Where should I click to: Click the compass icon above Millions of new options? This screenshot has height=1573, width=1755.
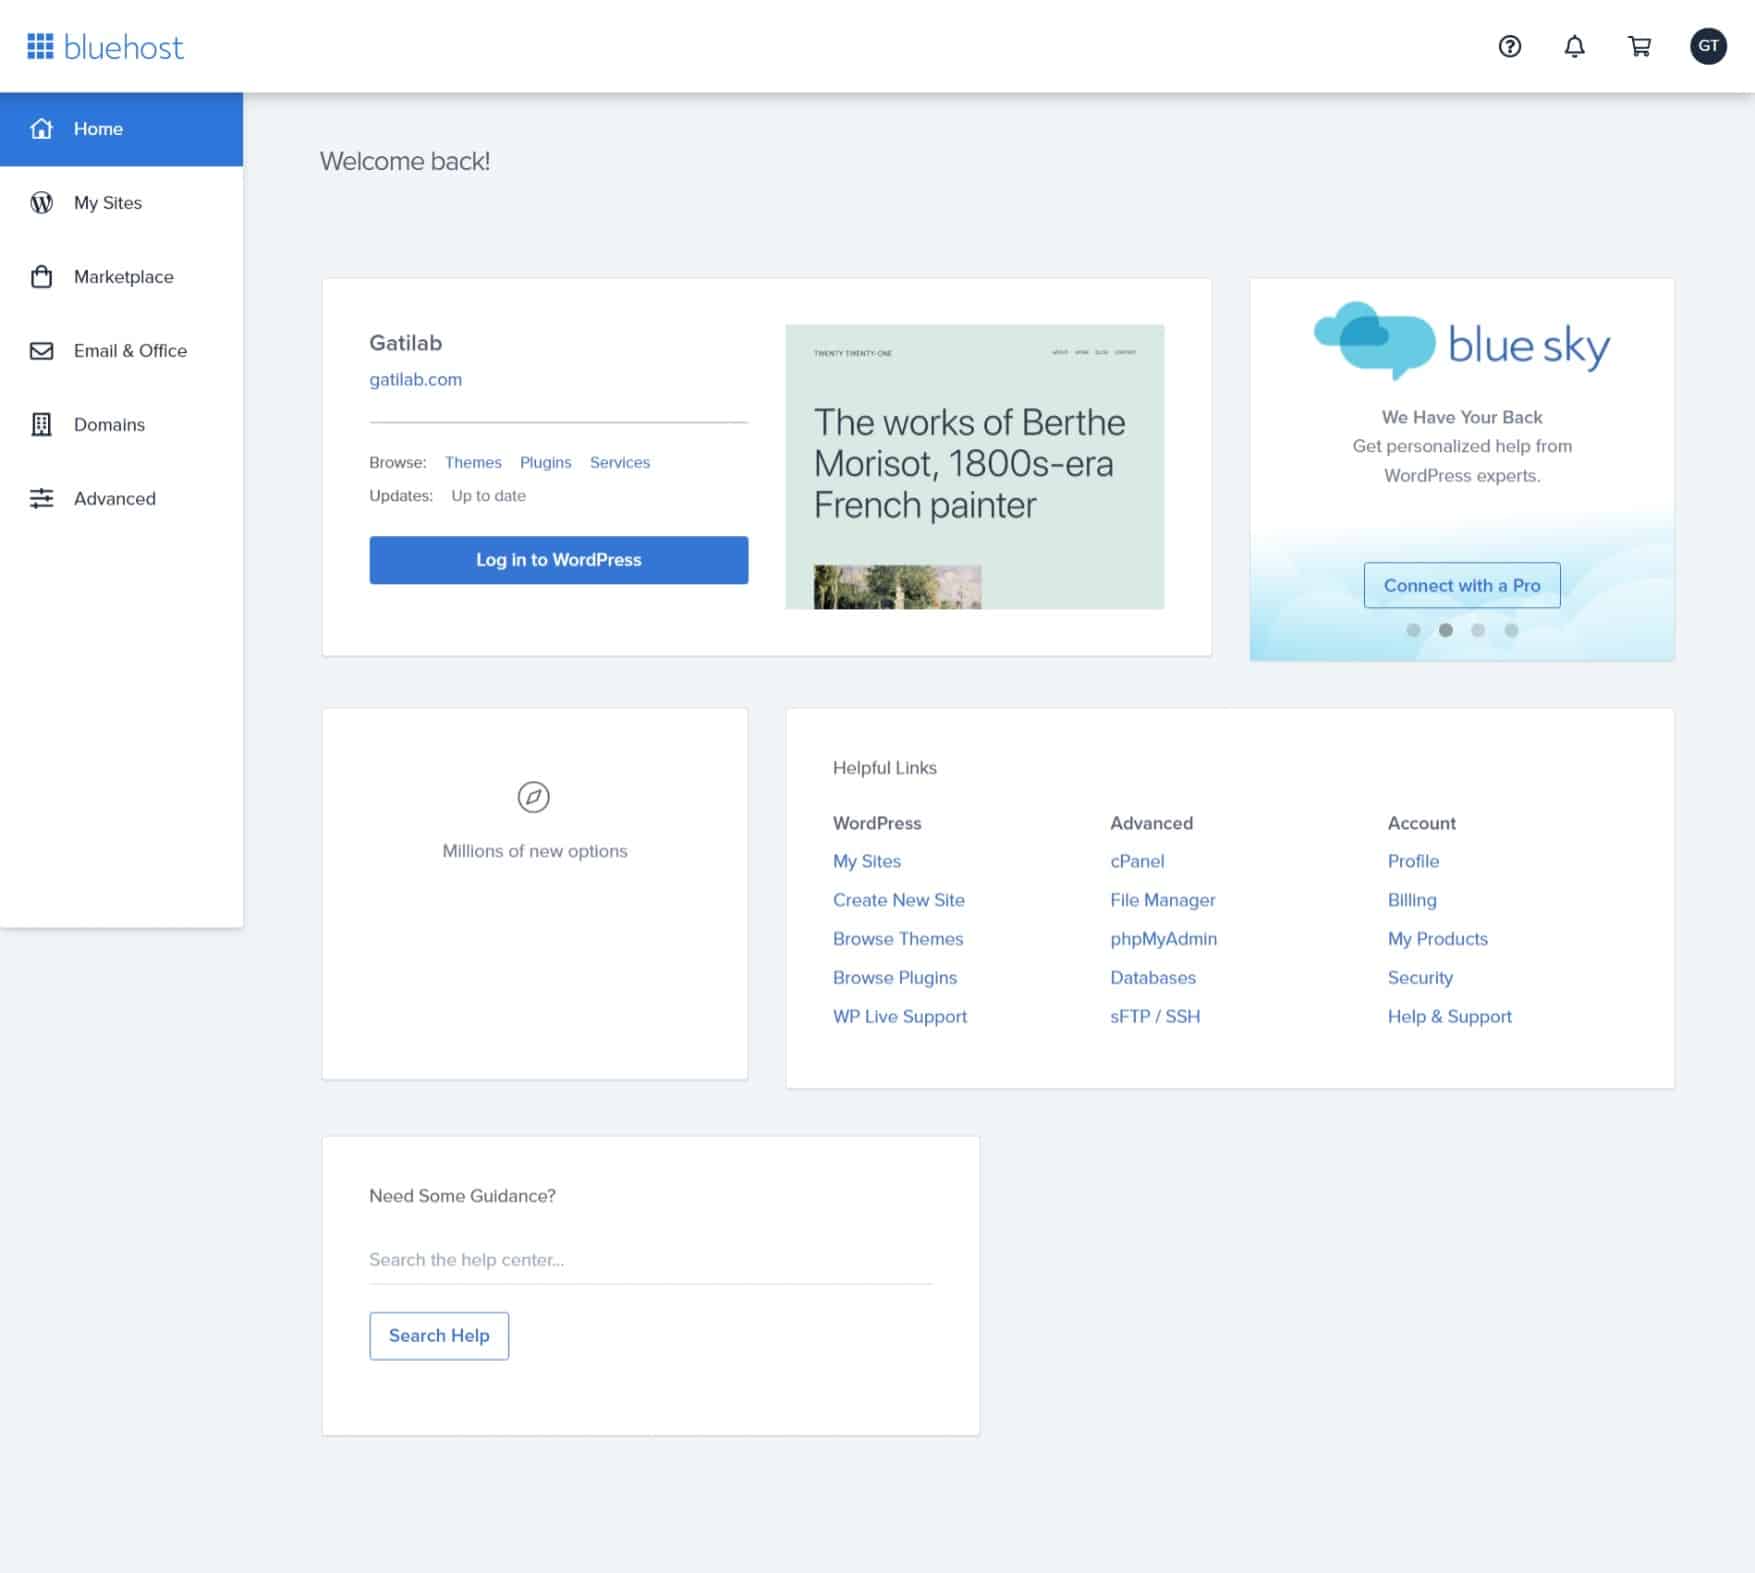(x=535, y=797)
